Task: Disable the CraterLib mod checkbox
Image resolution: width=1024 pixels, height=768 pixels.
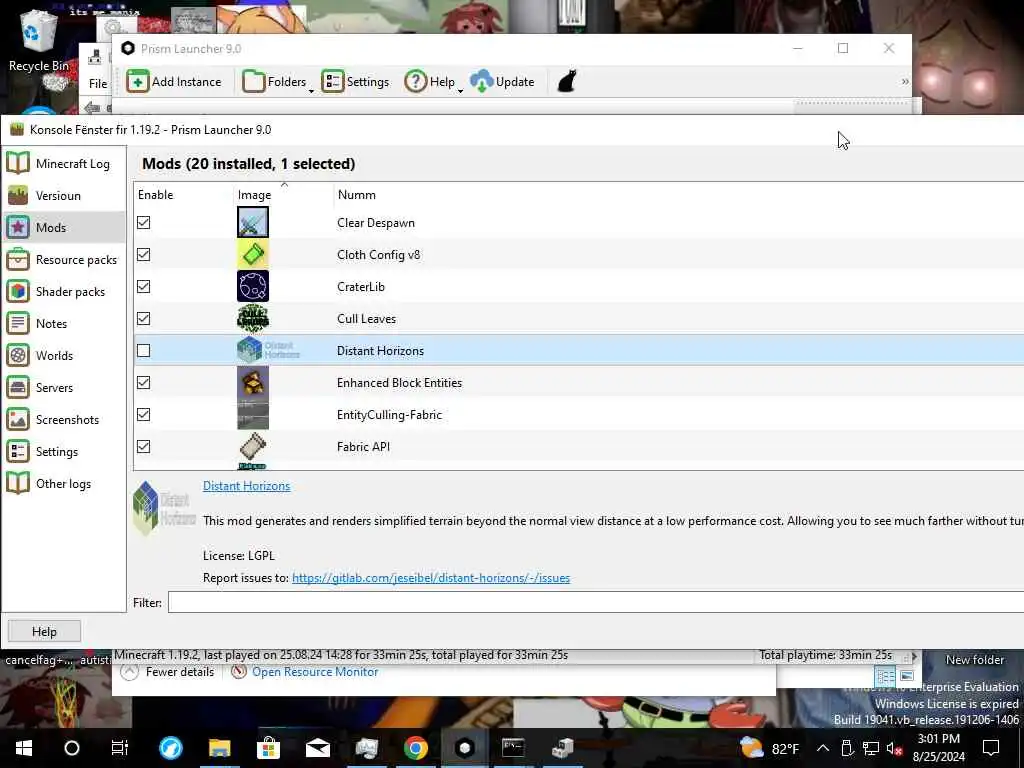Action: coord(144,287)
